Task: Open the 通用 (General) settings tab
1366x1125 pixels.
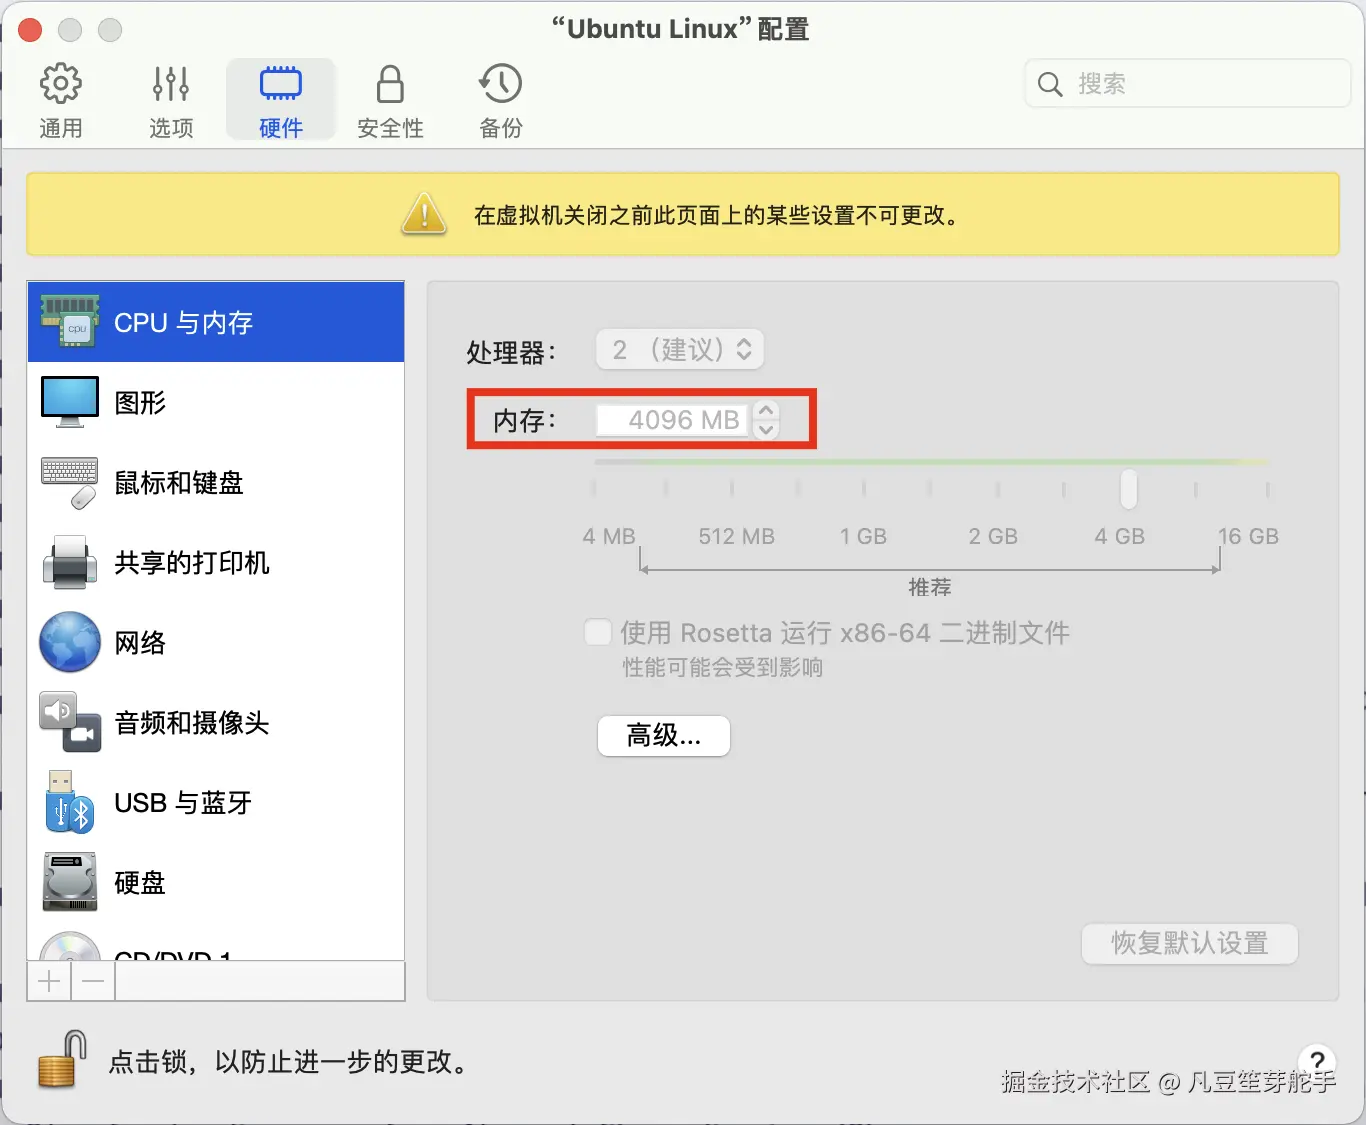Action: point(60,100)
